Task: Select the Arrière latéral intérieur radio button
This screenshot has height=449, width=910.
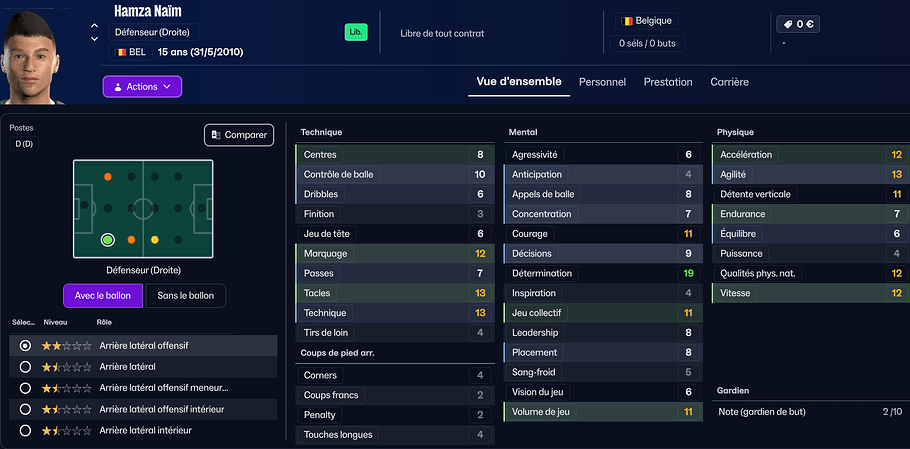Action: click(25, 430)
